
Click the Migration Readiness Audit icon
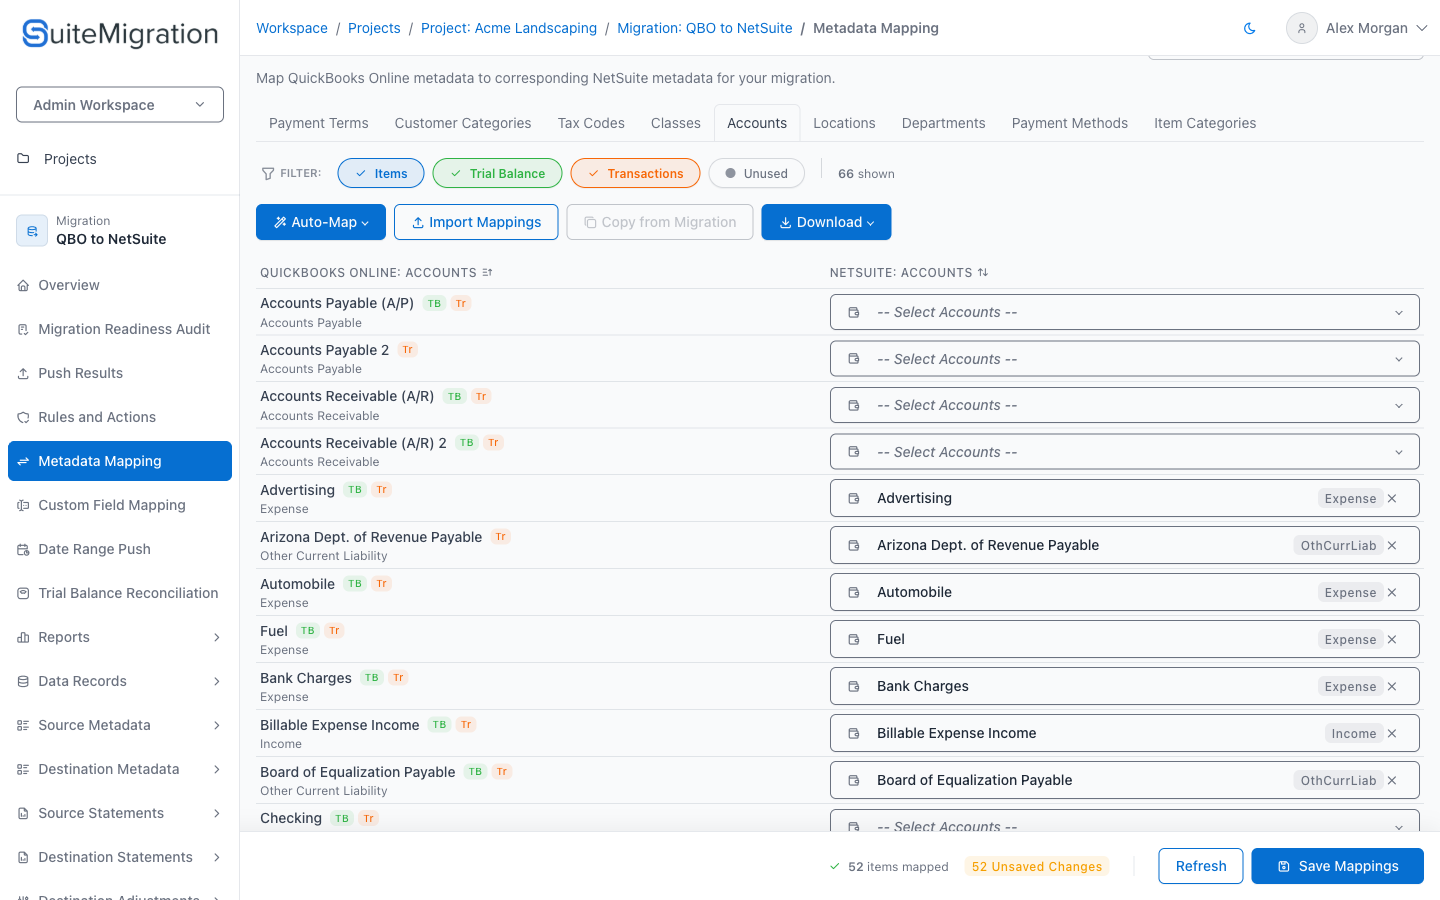23,330
